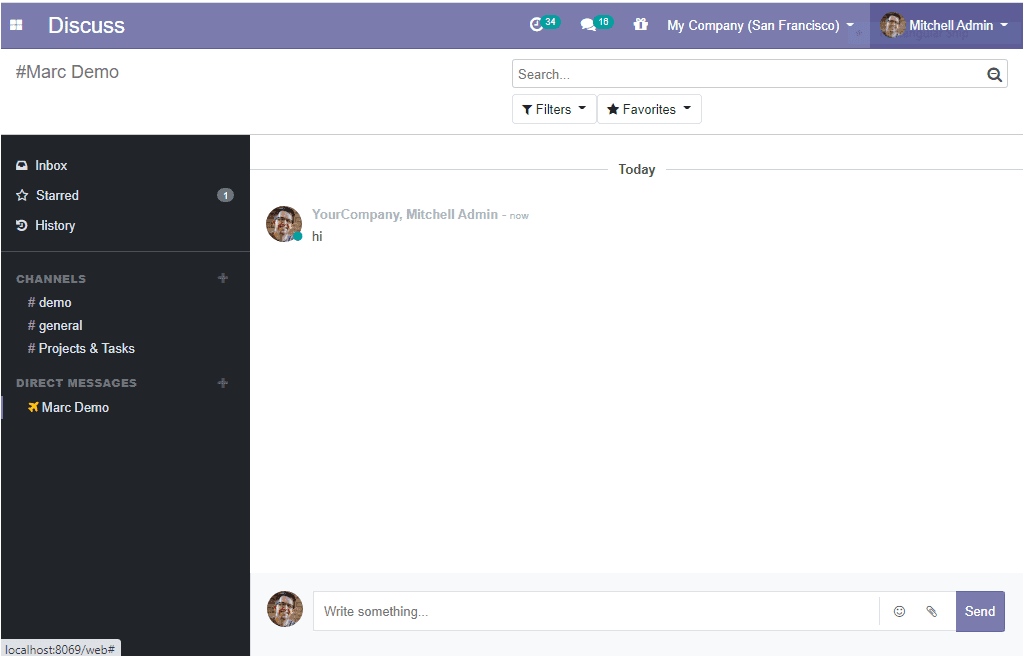Click the Send button
1024x657 pixels.
coord(980,611)
